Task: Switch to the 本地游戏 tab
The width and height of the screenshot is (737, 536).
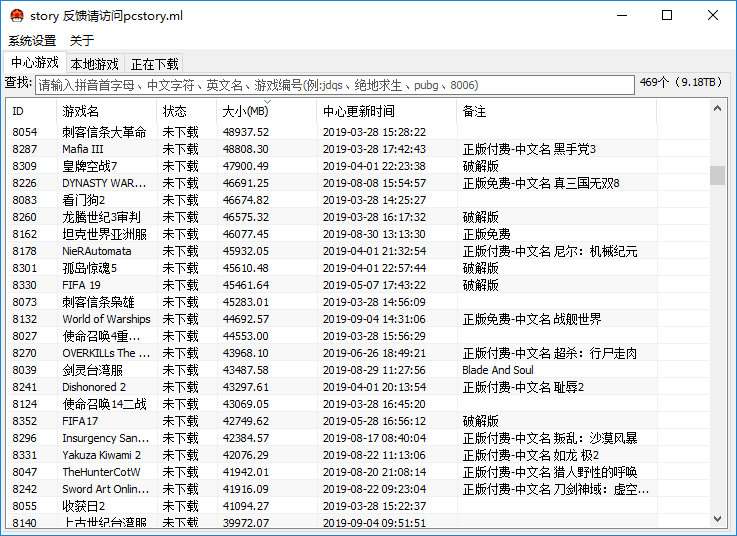Action: pyautogui.click(x=94, y=64)
